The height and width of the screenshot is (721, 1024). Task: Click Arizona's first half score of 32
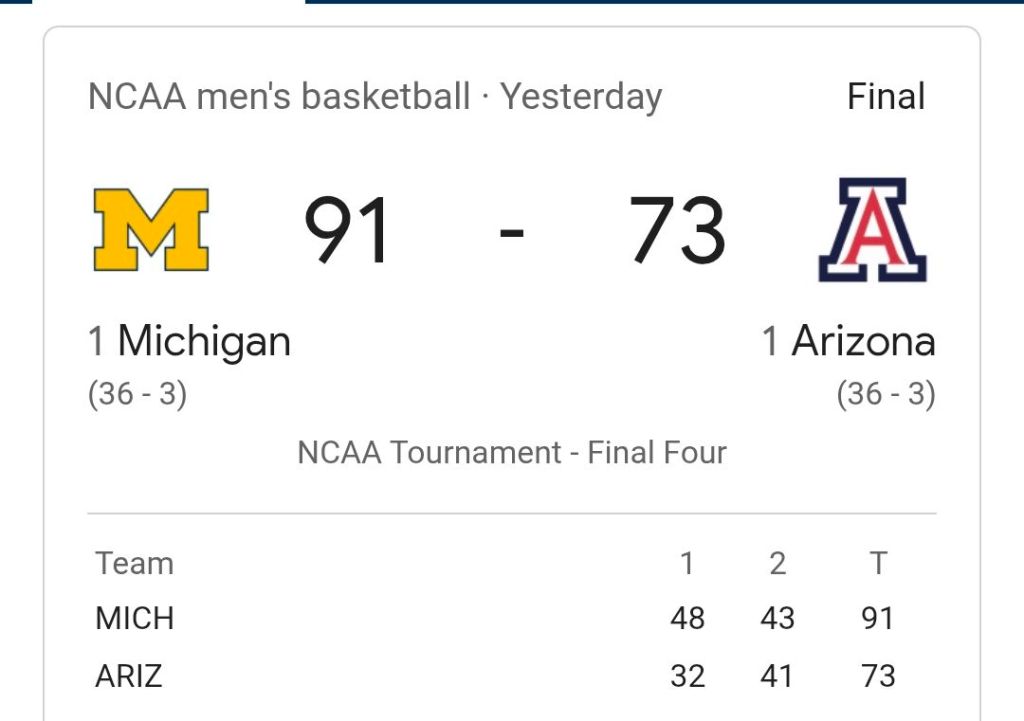click(687, 676)
